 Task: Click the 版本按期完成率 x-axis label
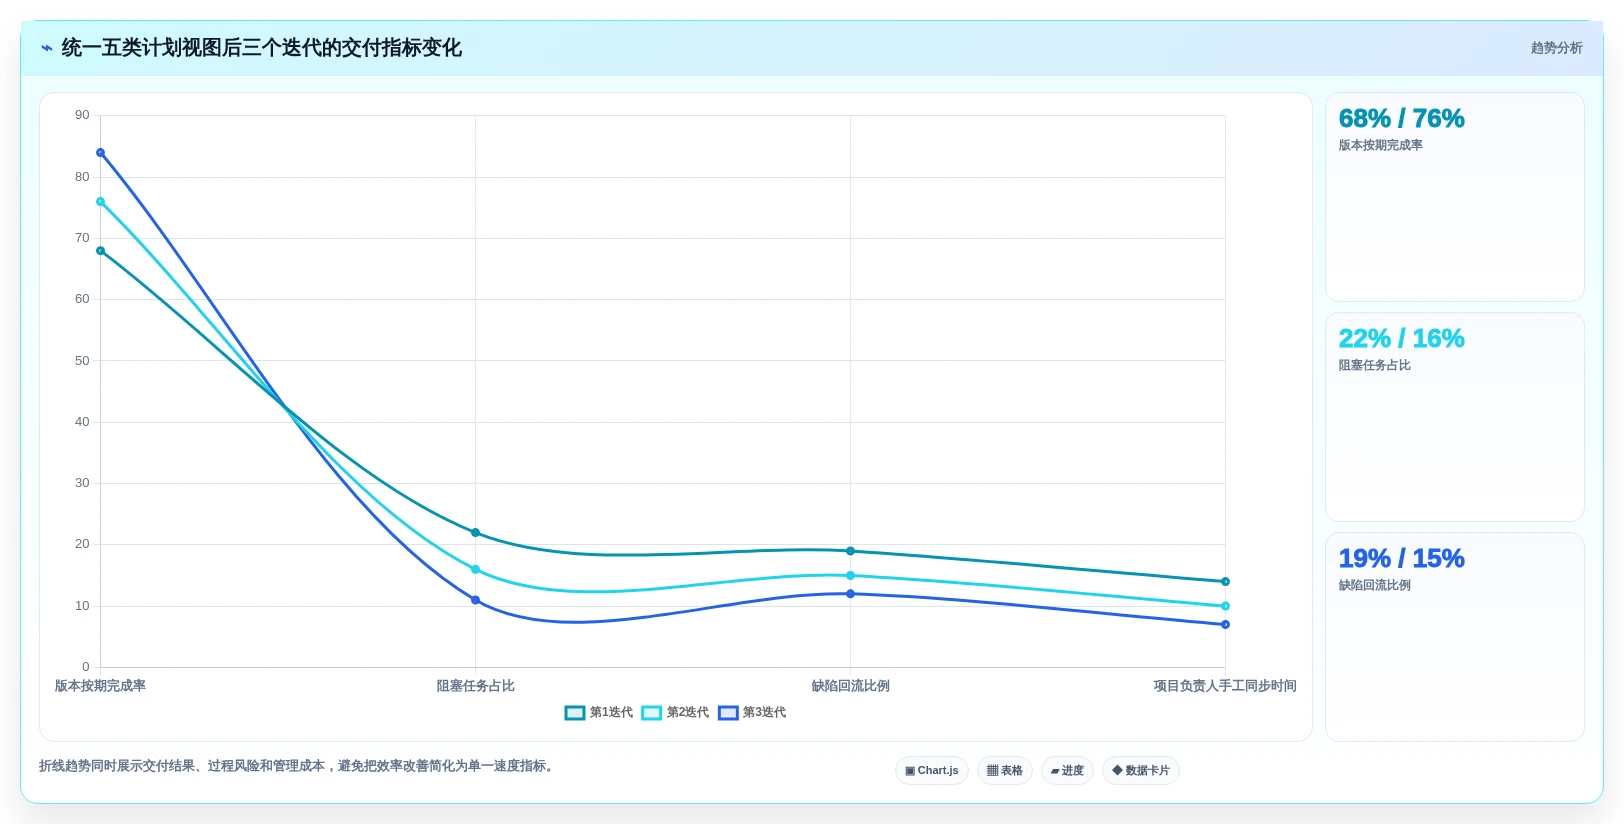tap(100, 686)
